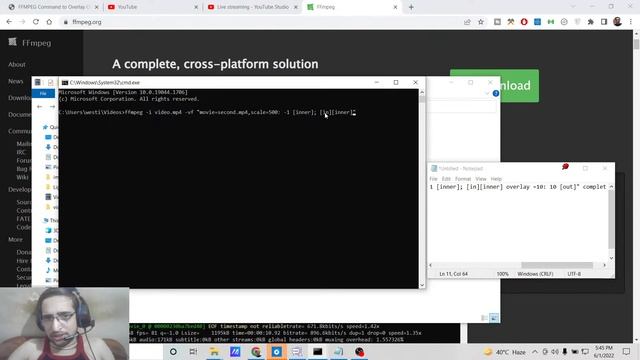This screenshot has height=360, width=640.
Task: Open Task View on the taskbar
Action: [193, 352]
